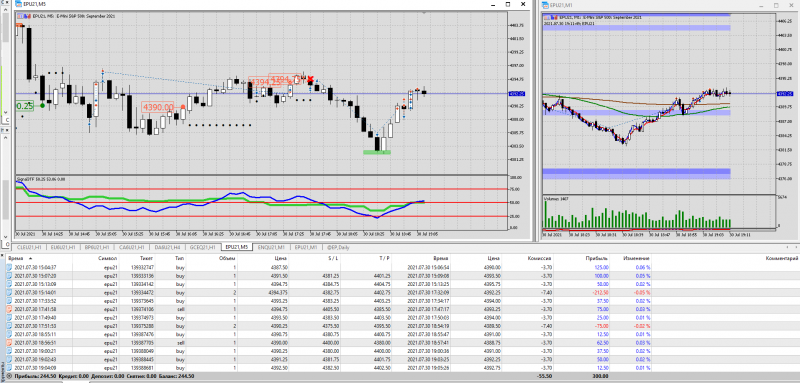Image resolution: width=800 pixels, height=383 pixels.
Task: Click the green 0.25 trade label
Action: tap(25, 106)
